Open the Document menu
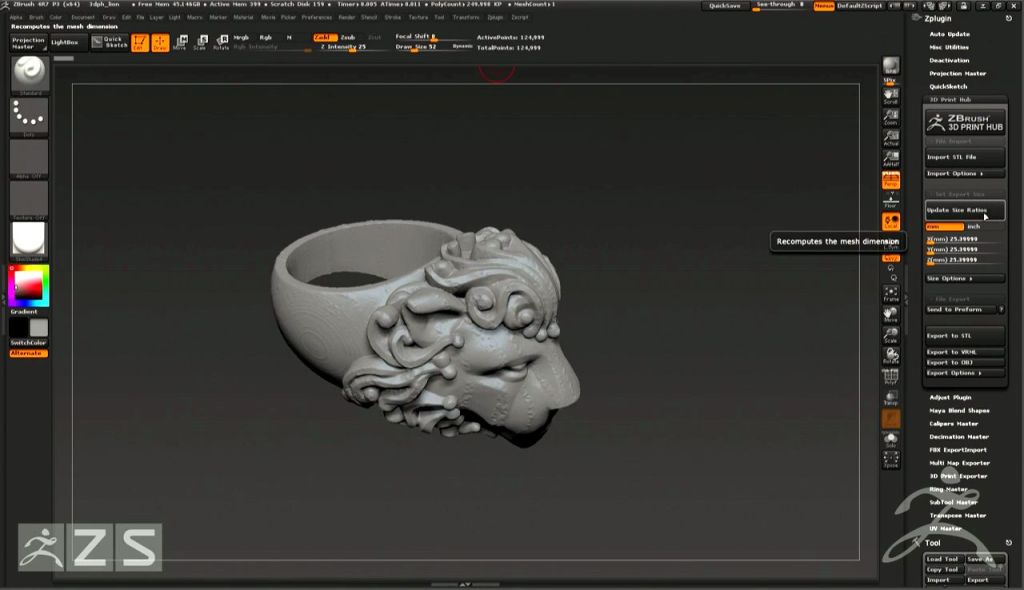The image size is (1024, 590). [83, 18]
